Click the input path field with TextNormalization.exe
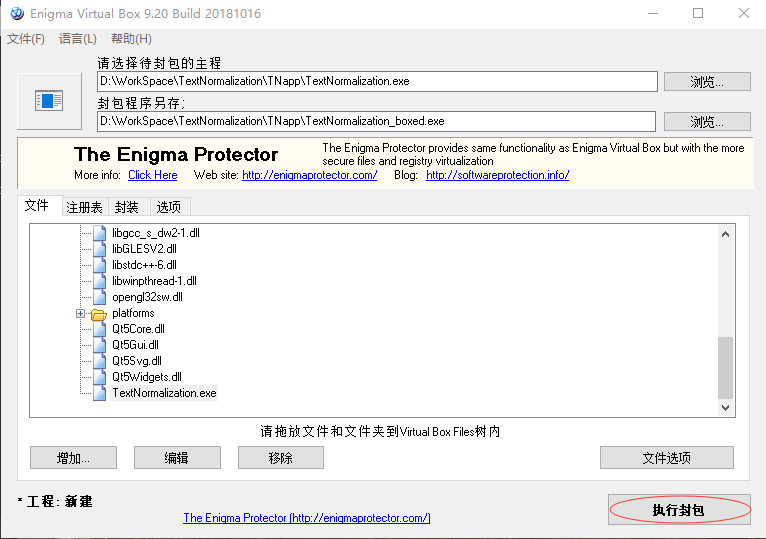 click(x=377, y=81)
